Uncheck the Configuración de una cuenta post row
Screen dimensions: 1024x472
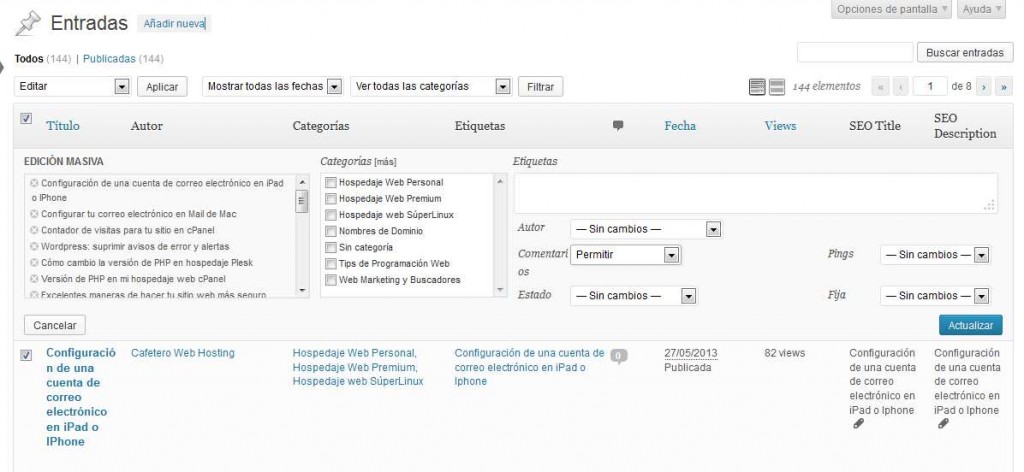(x=26, y=356)
